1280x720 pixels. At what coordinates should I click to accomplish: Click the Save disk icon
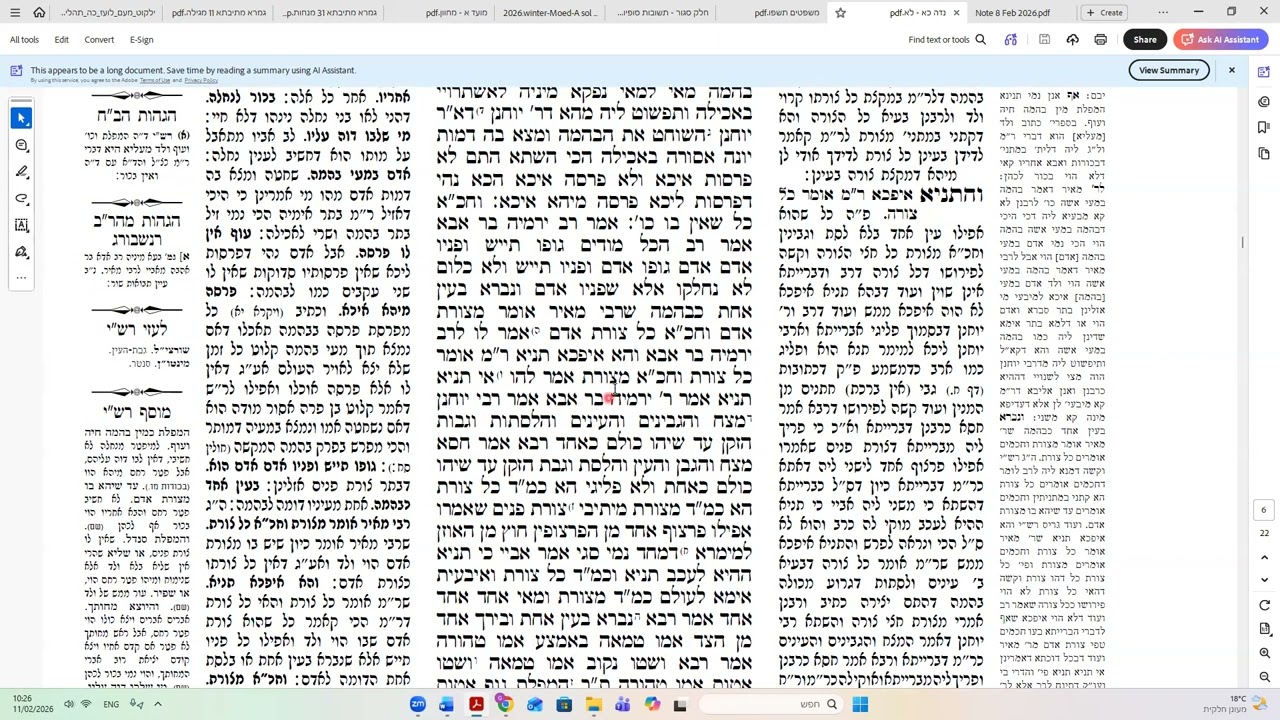point(1044,40)
